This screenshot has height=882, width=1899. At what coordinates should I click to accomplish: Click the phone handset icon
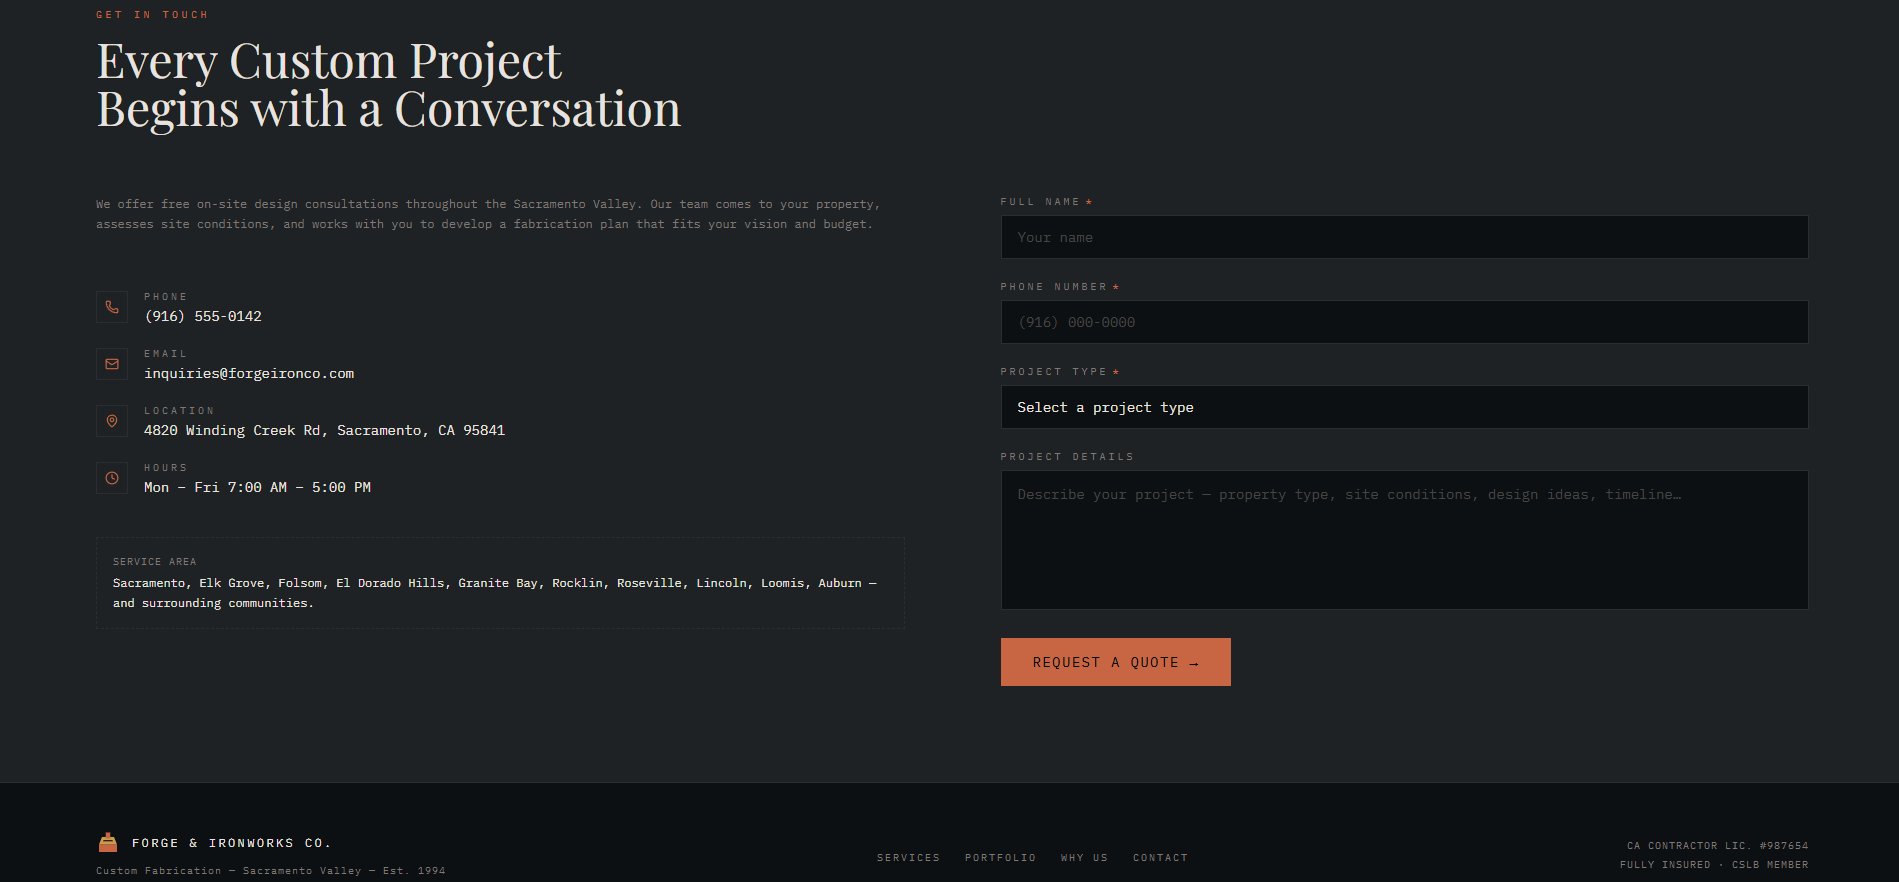click(x=112, y=307)
